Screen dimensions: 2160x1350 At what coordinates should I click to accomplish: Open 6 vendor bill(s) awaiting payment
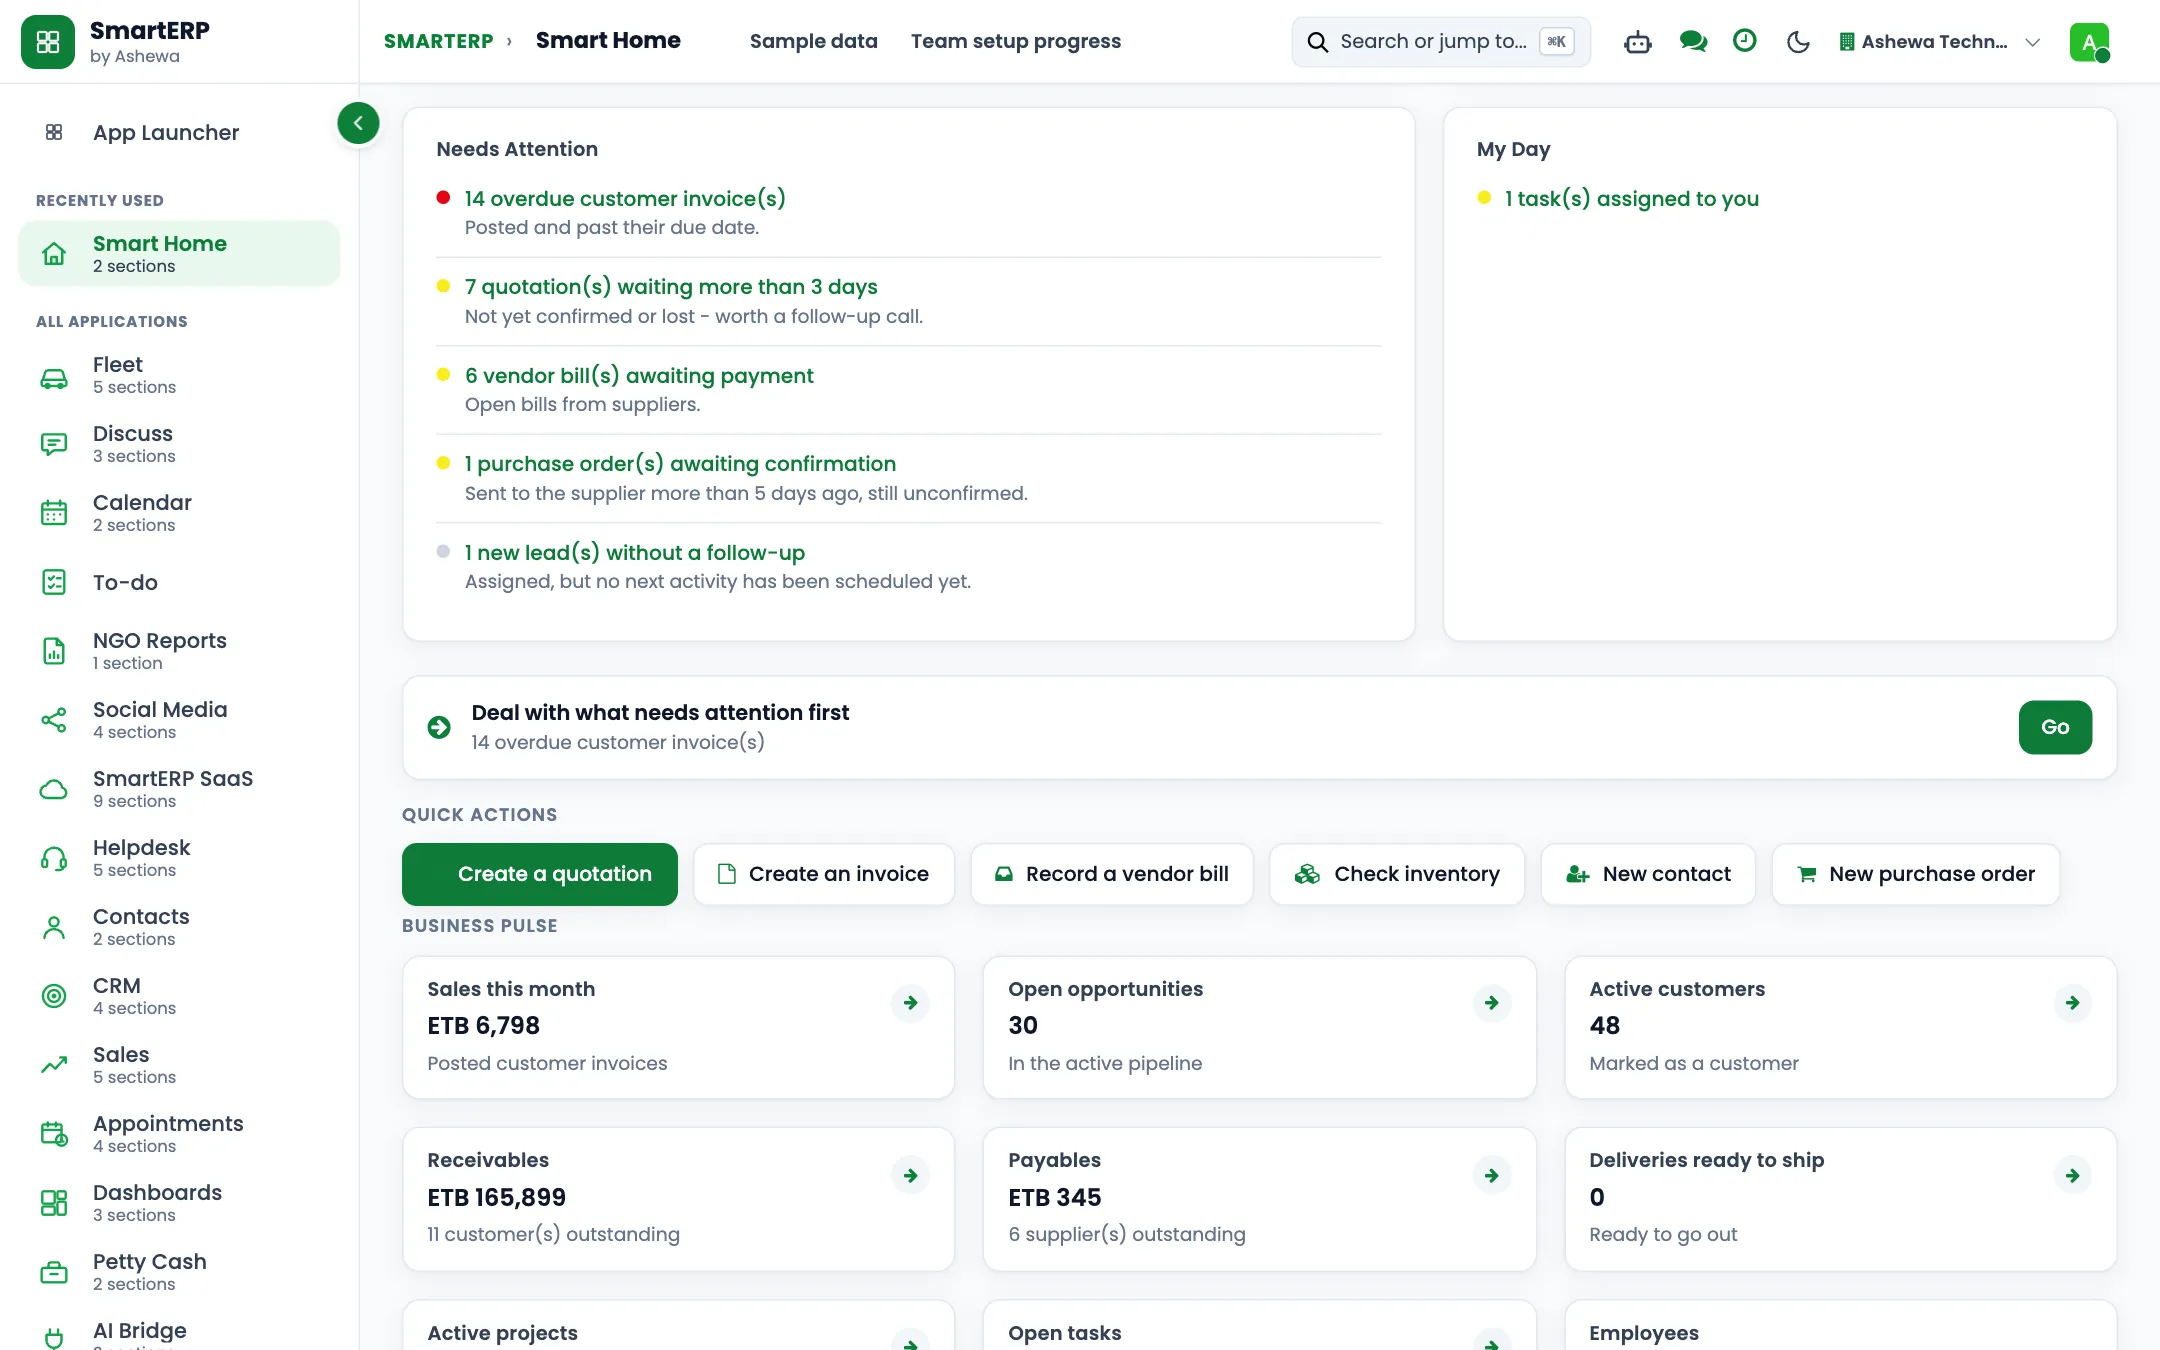[638, 376]
